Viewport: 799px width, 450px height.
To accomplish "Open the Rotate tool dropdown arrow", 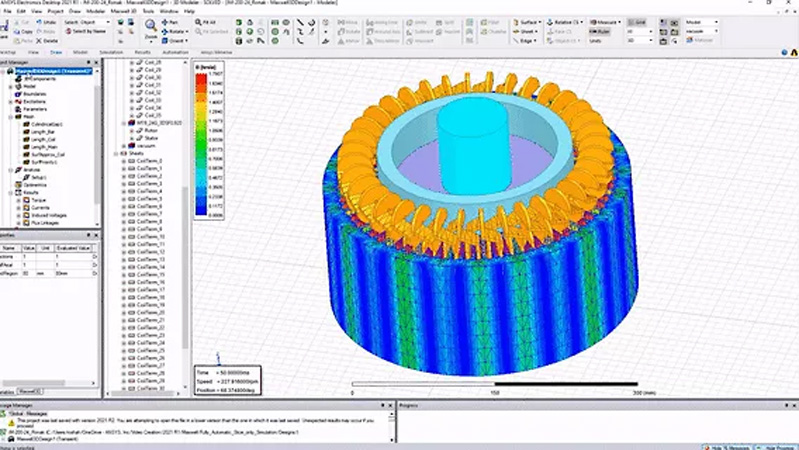I will (190, 31).
